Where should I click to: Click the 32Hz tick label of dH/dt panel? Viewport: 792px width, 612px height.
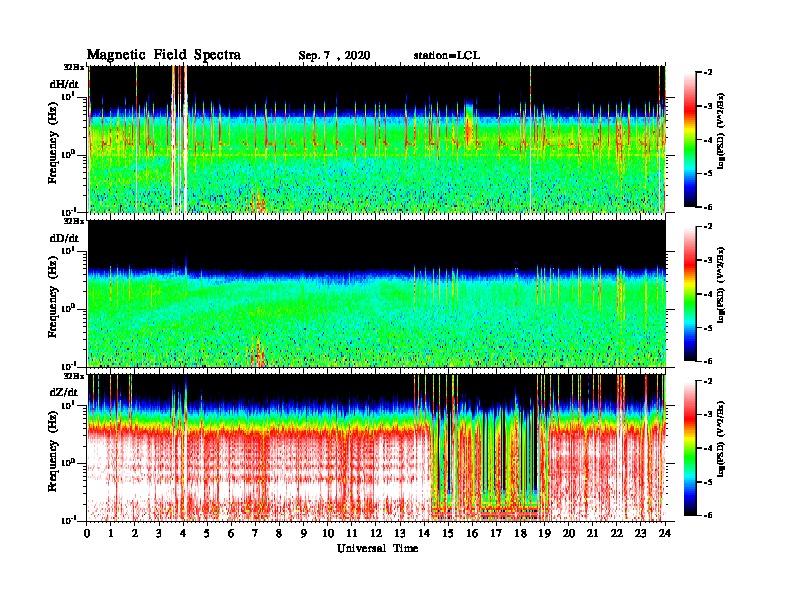(x=73, y=67)
